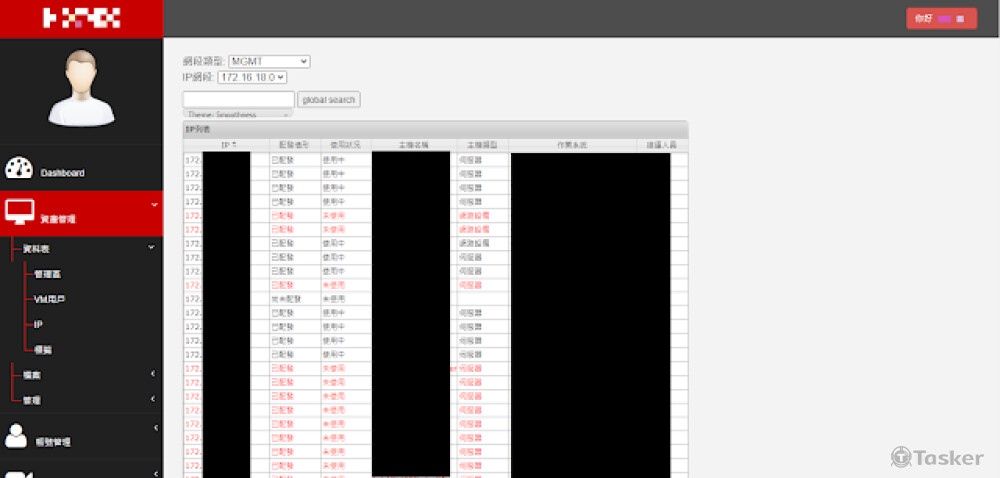
Task: Click the person silhouette icon in sidebar
Action: click(17, 436)
